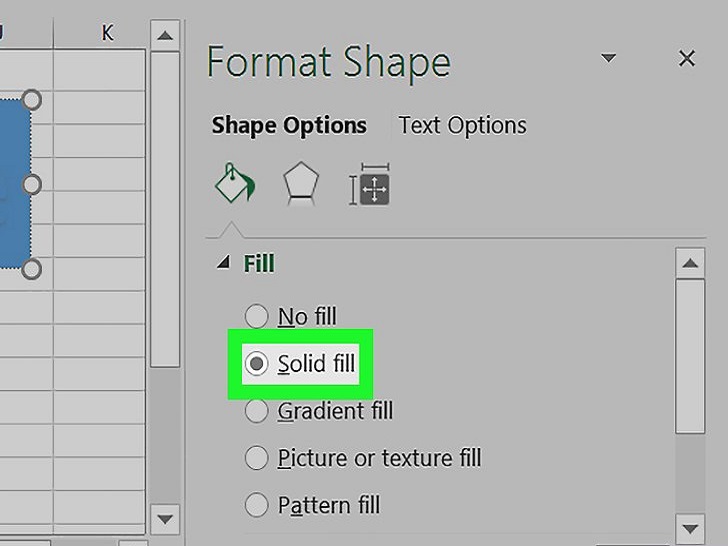728x546 pixels.
Task: Click the worksheet scrollbar up arrow
Action: click(x=165, y=35)
